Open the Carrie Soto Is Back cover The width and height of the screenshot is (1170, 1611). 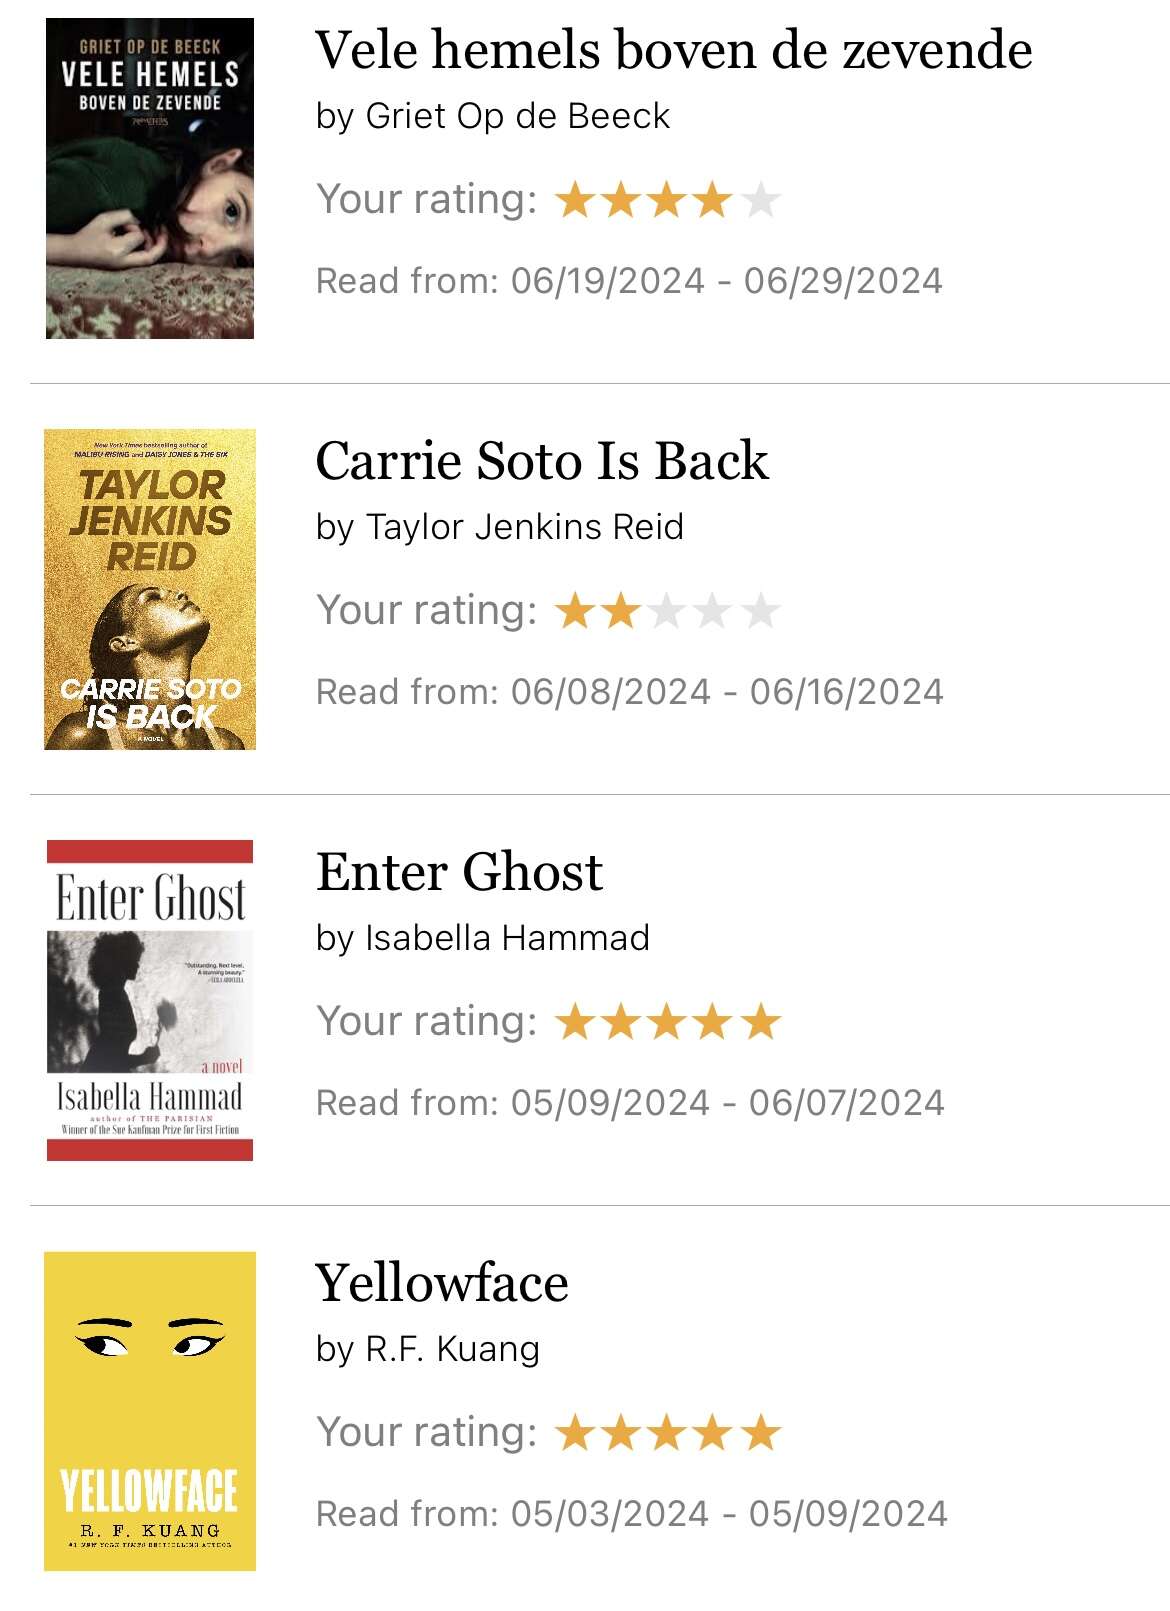click(x=150, y=589)
